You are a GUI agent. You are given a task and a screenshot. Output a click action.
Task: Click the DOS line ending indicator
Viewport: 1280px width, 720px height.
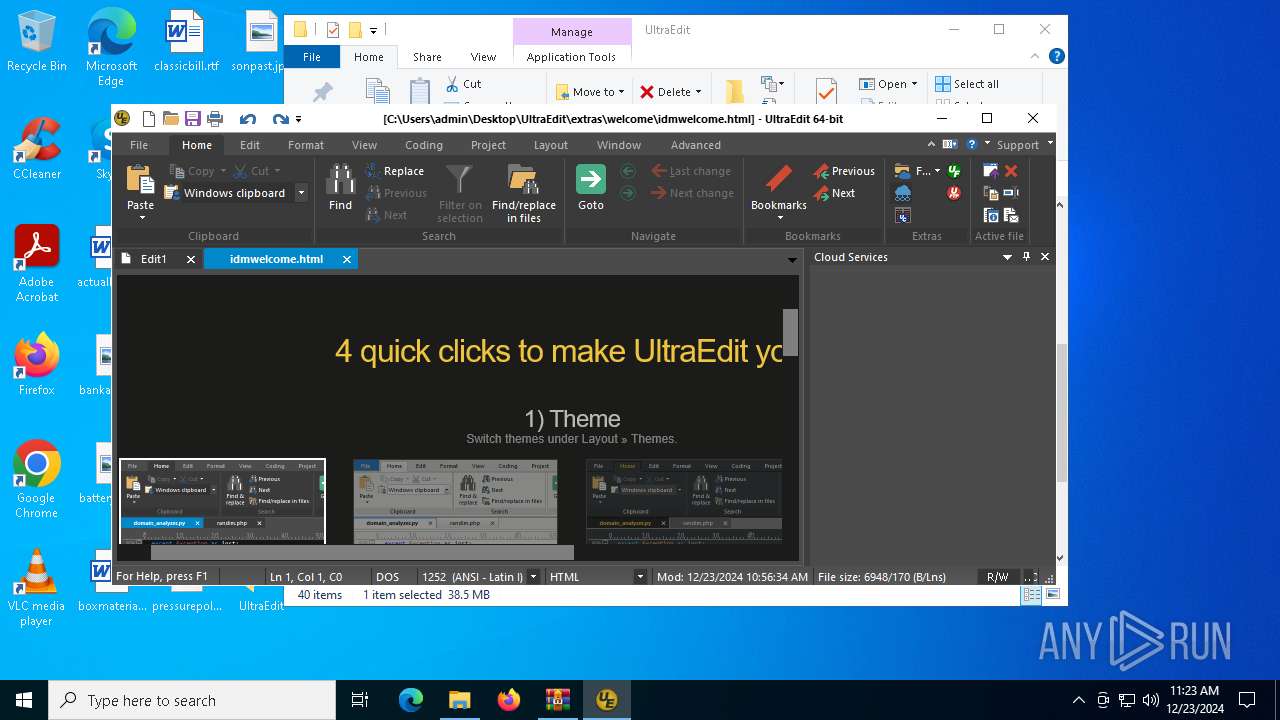coord(387,577)
